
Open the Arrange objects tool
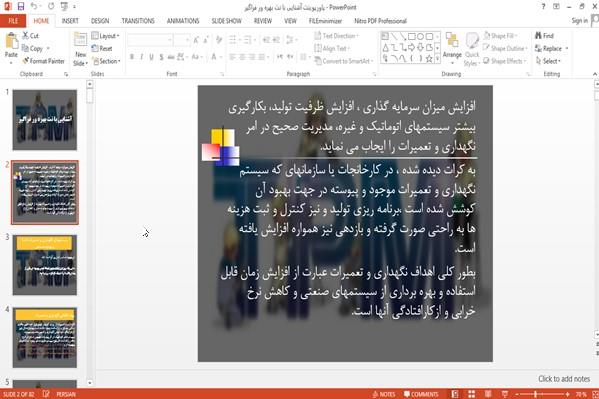(x=452, y=45)
